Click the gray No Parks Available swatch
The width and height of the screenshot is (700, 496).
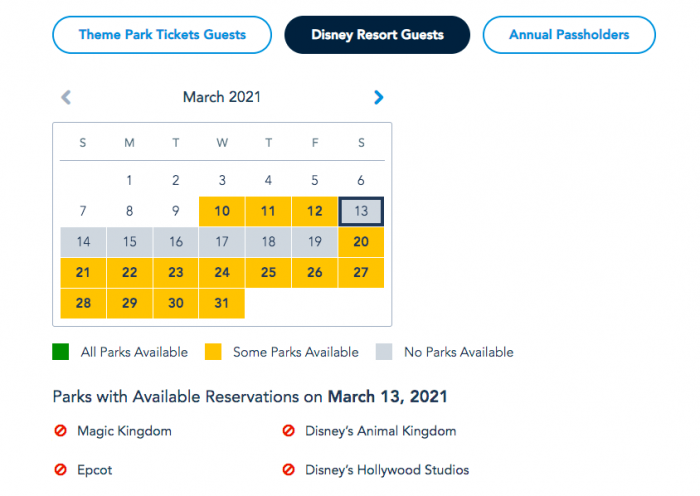(x=383, y=352)
